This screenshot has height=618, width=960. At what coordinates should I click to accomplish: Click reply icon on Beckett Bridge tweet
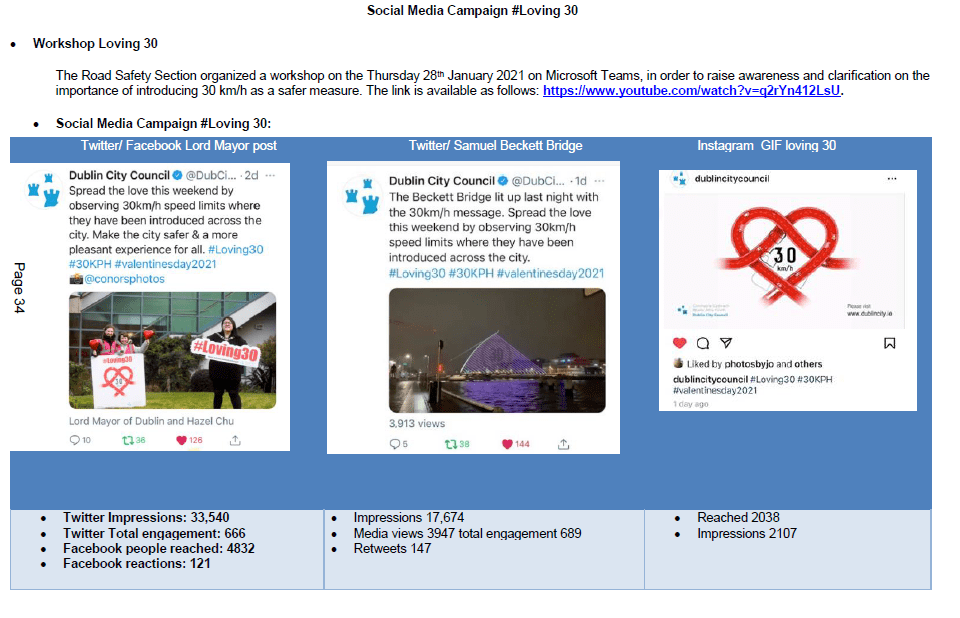tap(394, 444)
